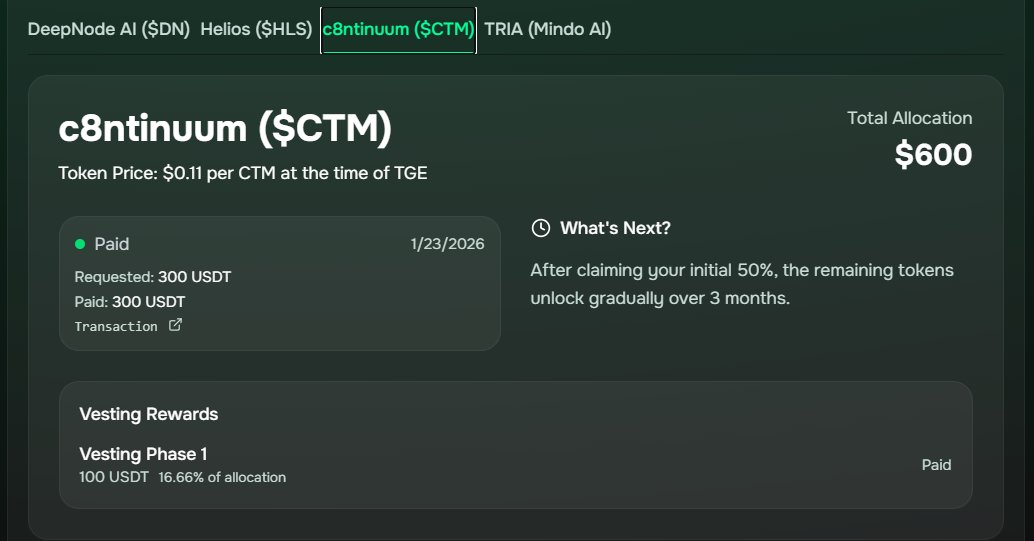Click the Total Allocation label

coord(909,118)
